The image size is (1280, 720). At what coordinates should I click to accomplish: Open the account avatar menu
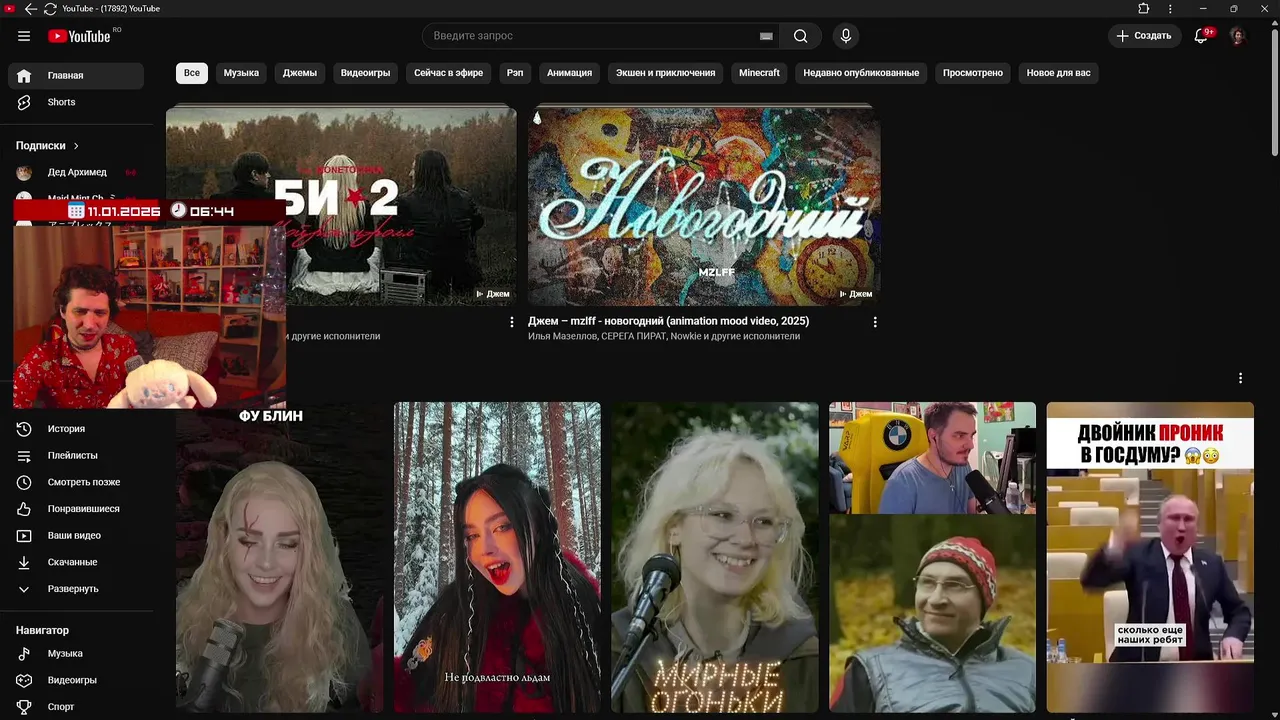(x=1238, y=36)
